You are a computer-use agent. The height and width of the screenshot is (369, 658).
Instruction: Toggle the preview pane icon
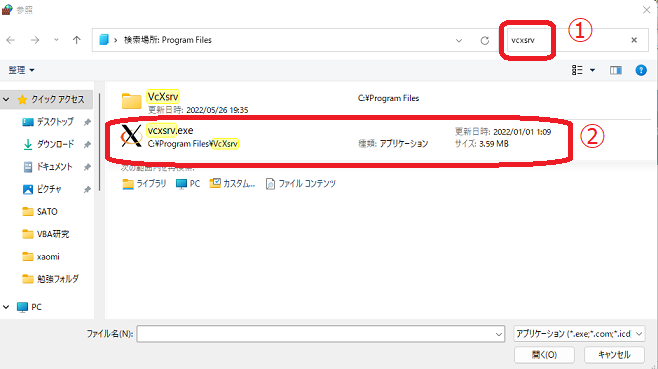(616, 70)
